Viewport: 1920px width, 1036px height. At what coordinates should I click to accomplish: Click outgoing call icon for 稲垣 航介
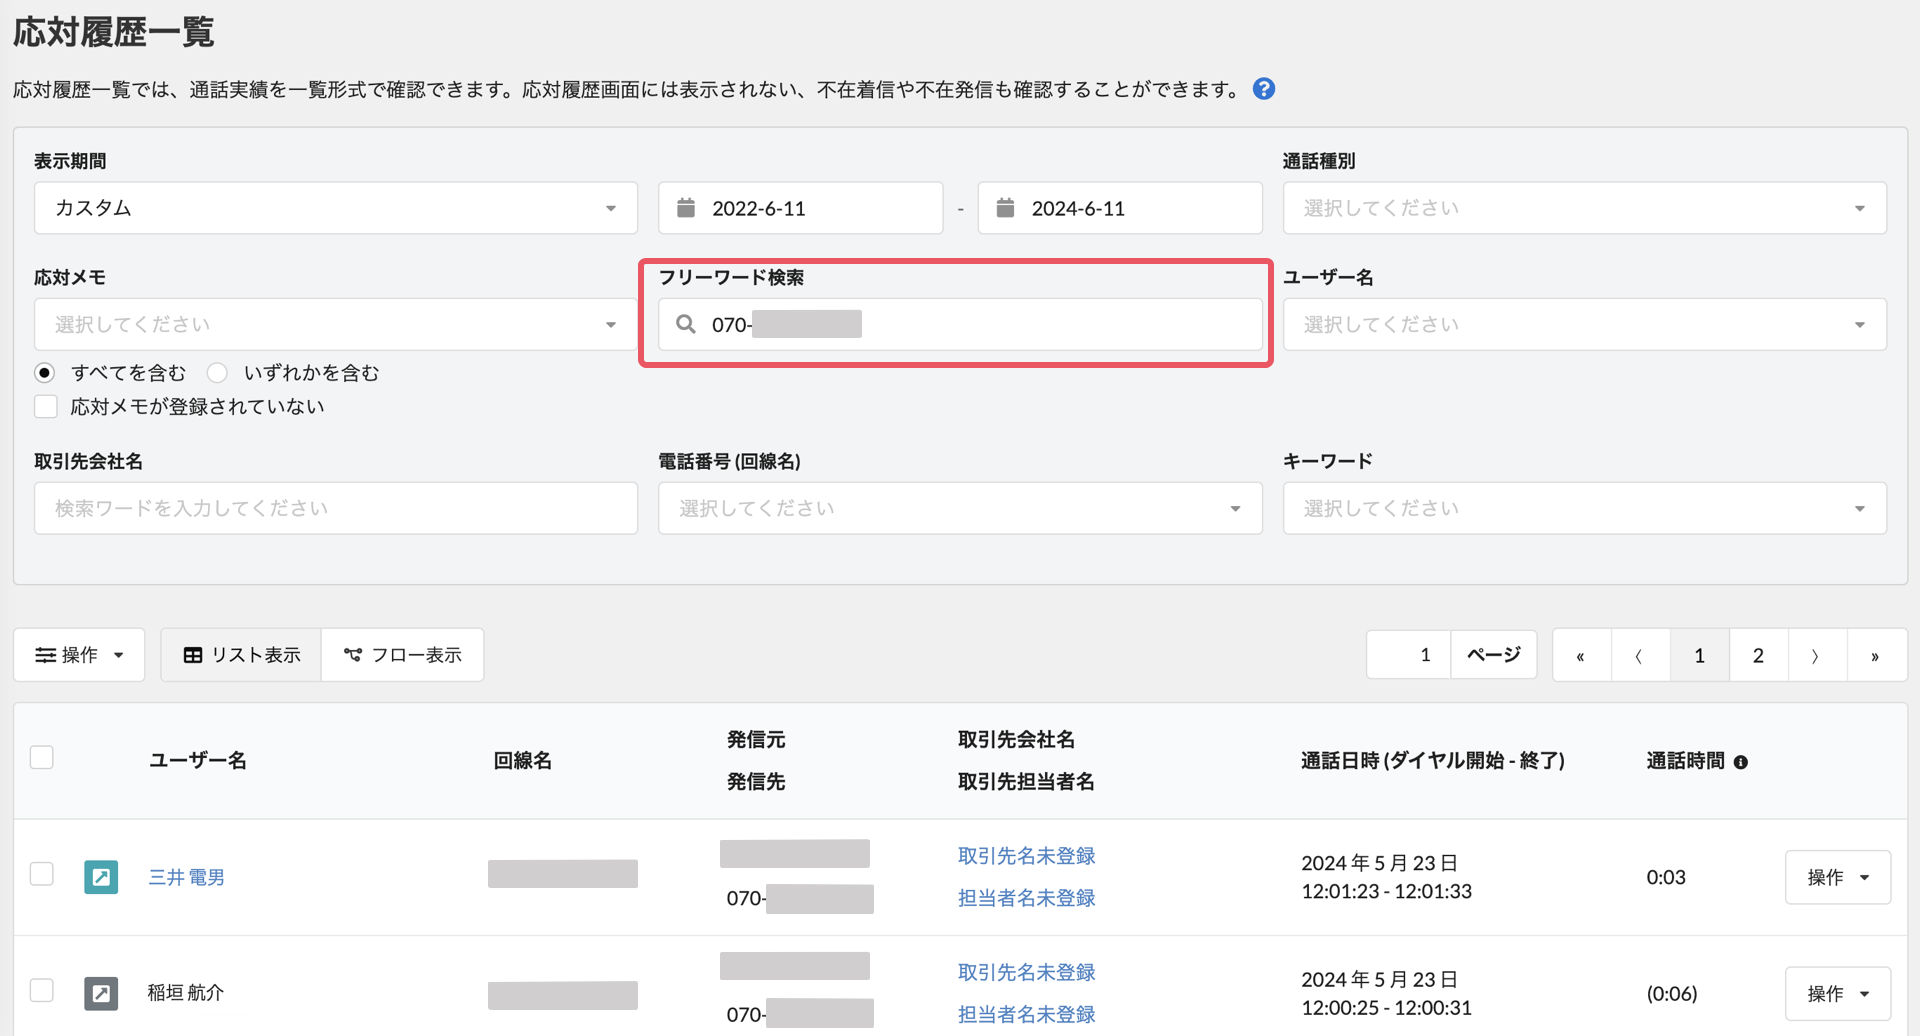point(101,993)
